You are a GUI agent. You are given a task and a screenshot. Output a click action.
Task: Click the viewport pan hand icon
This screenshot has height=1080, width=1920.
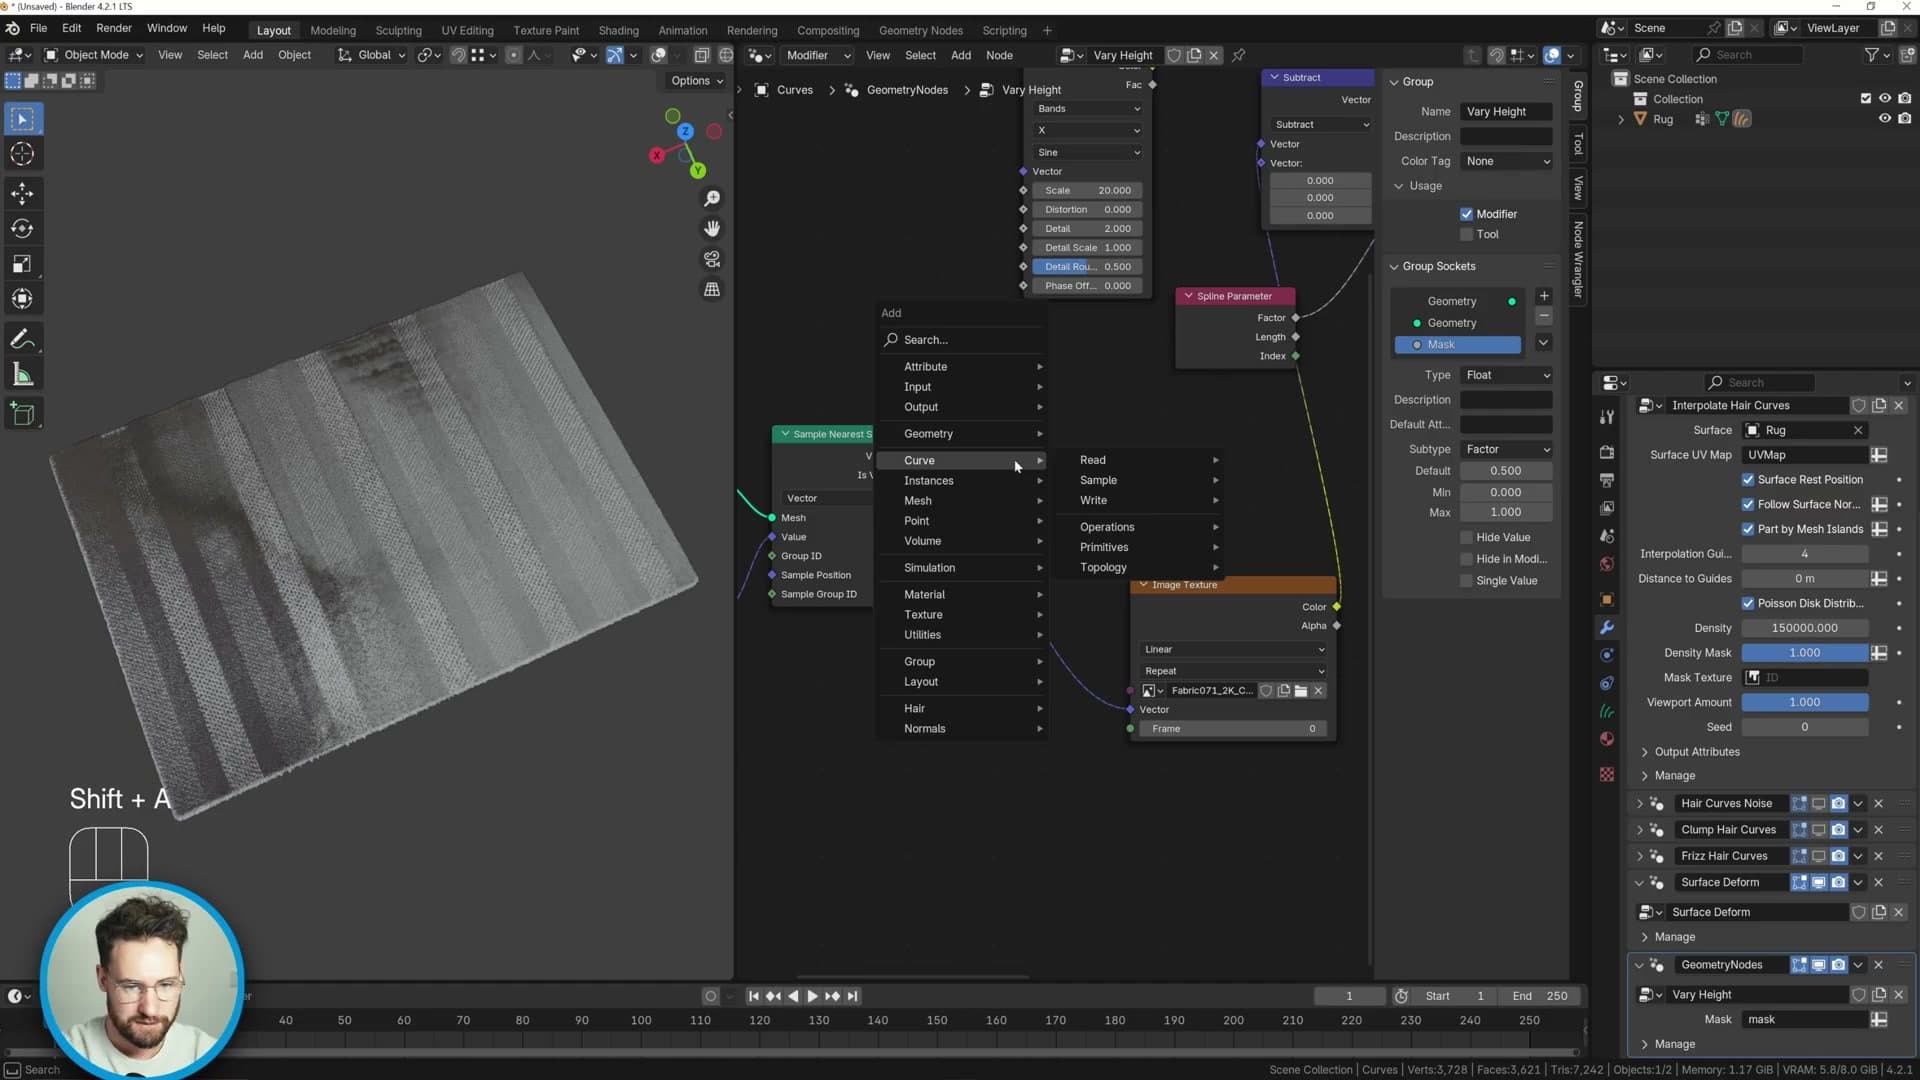pos(712,229)
